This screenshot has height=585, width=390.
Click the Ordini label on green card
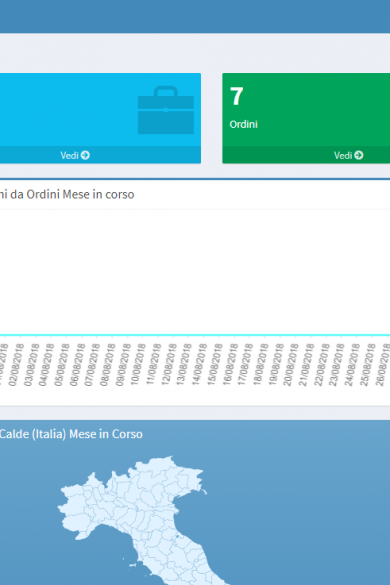tap(243, 124)
